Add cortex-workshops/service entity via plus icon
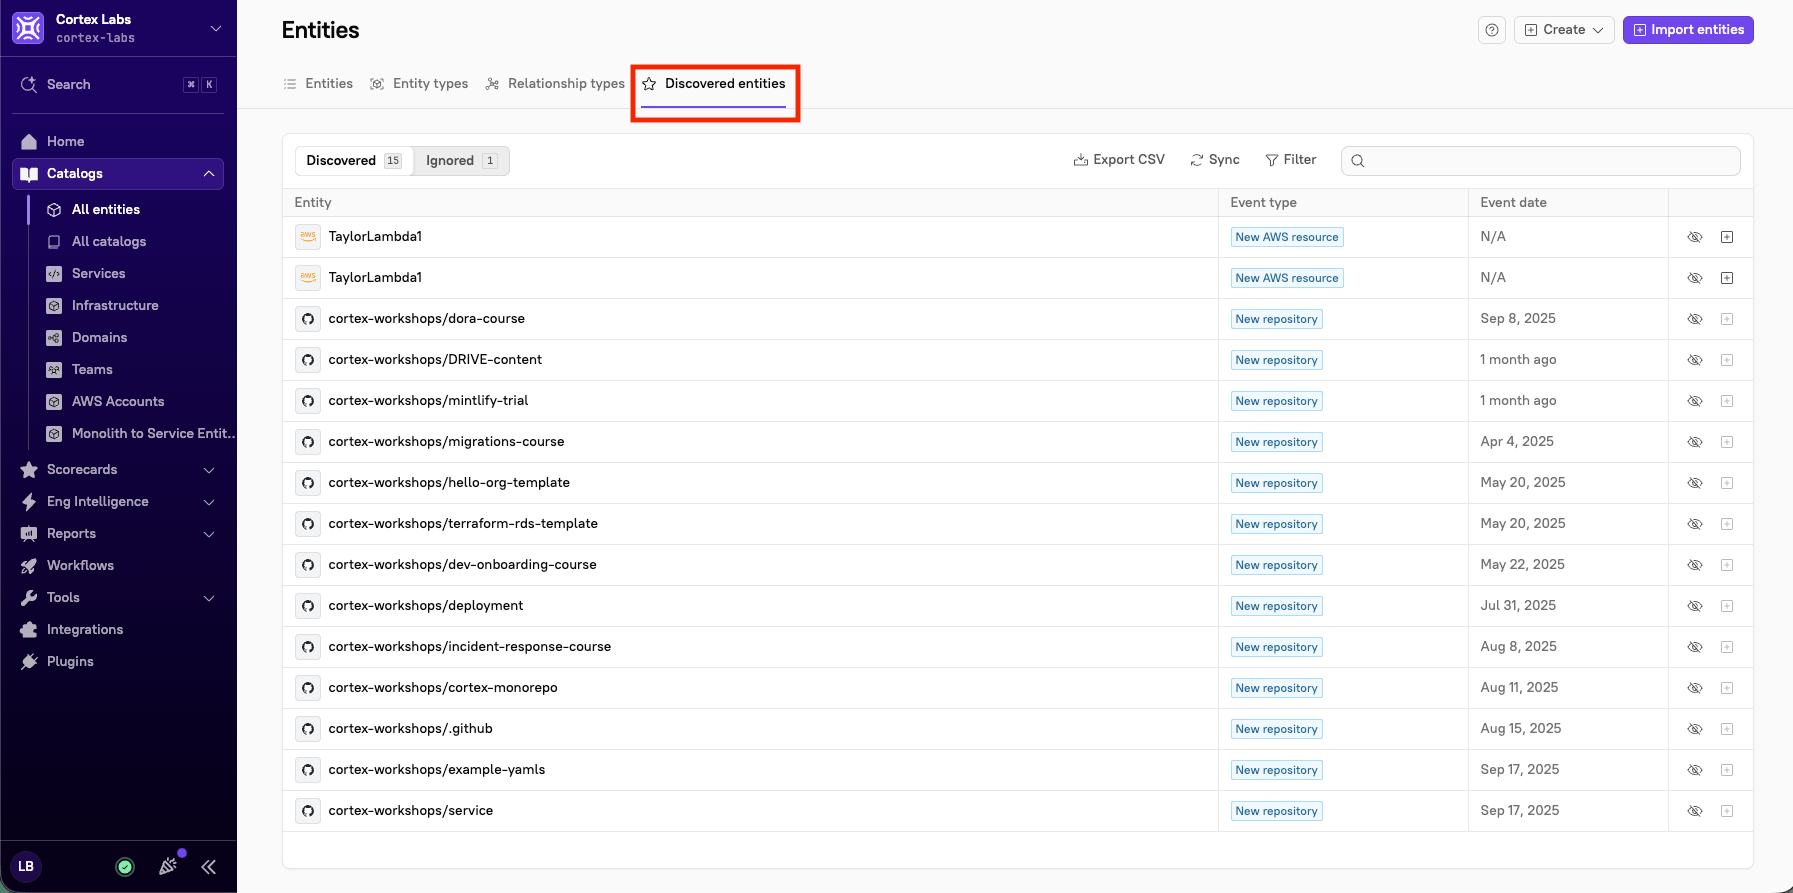This screenshot has width=1793, height=893. pos(1727,811)
